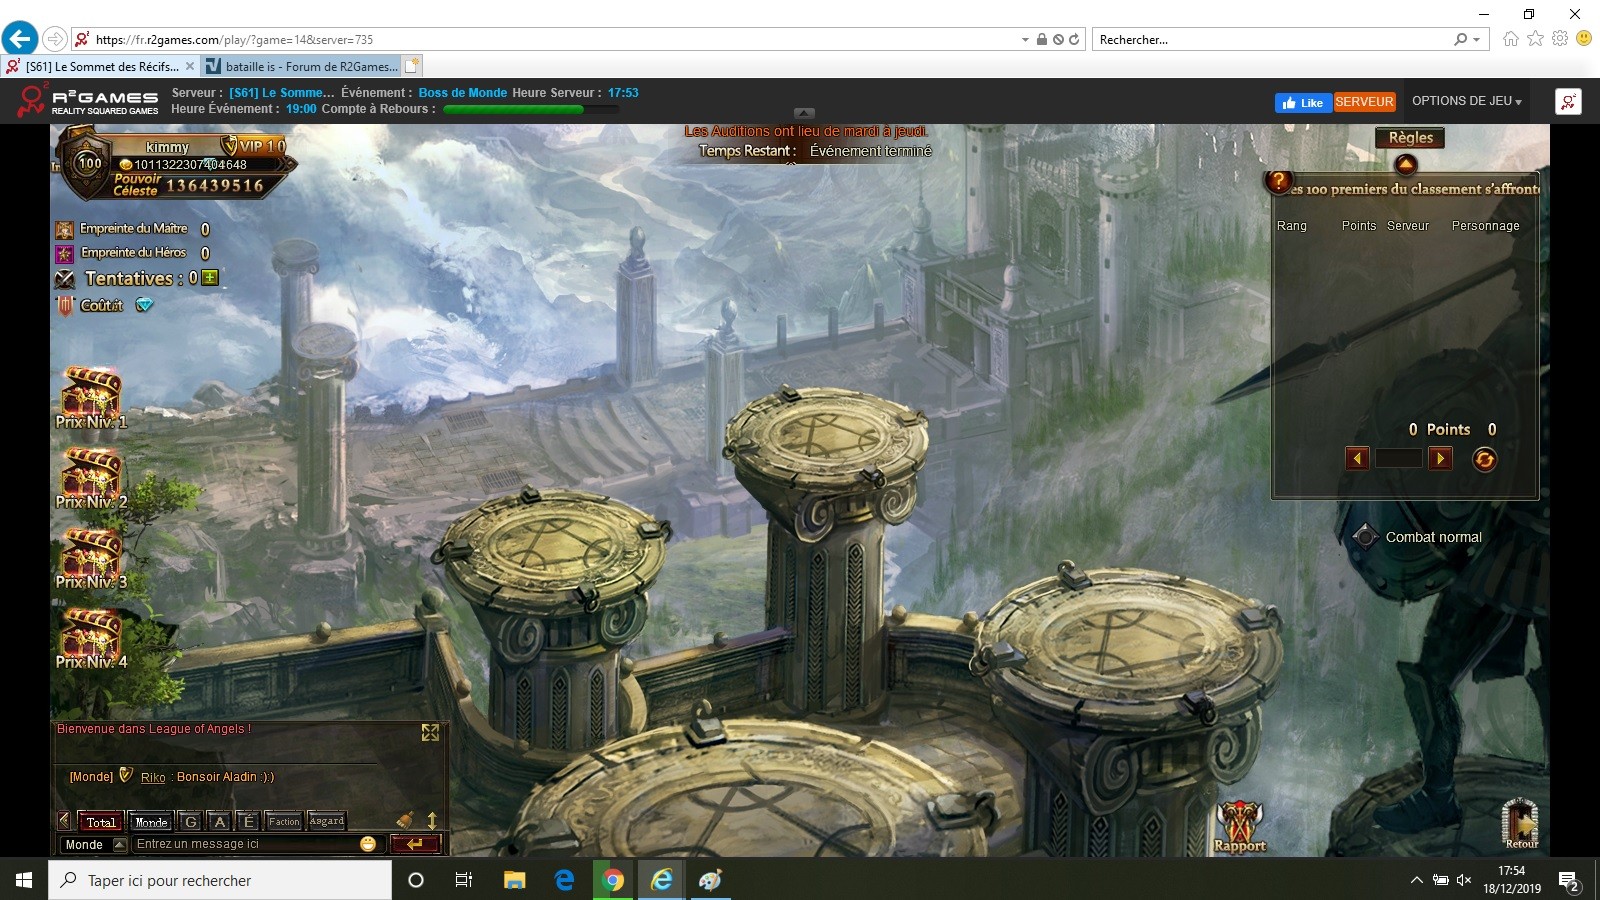Viewport: 1600px width, 900px height.
Task: Toggle the Combat normal mode selector
Action: 1366,537
